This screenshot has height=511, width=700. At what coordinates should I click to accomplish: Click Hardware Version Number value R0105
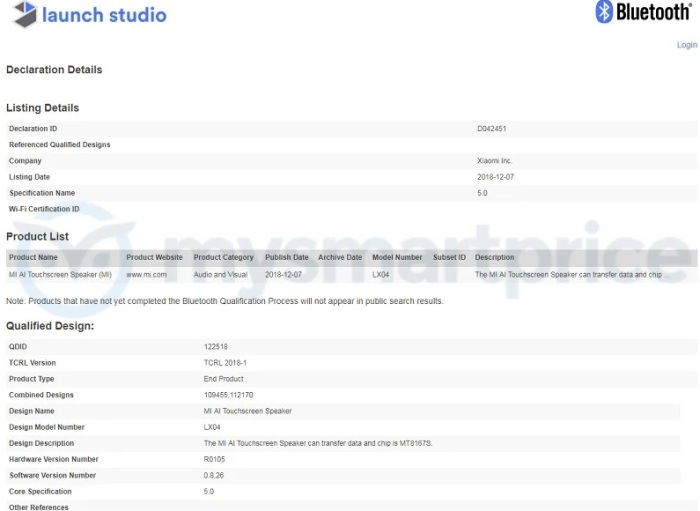tap(214, 459)
